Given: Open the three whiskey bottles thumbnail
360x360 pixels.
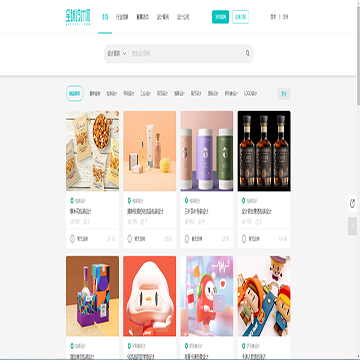Looking at the screenshot, I should tap(264, 151).
